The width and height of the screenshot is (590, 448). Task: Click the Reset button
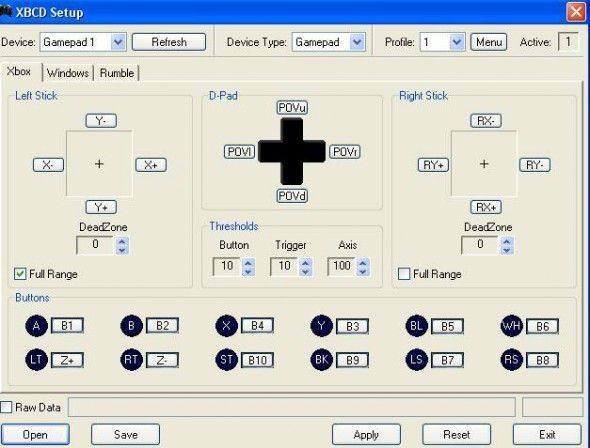click(456, 434)
